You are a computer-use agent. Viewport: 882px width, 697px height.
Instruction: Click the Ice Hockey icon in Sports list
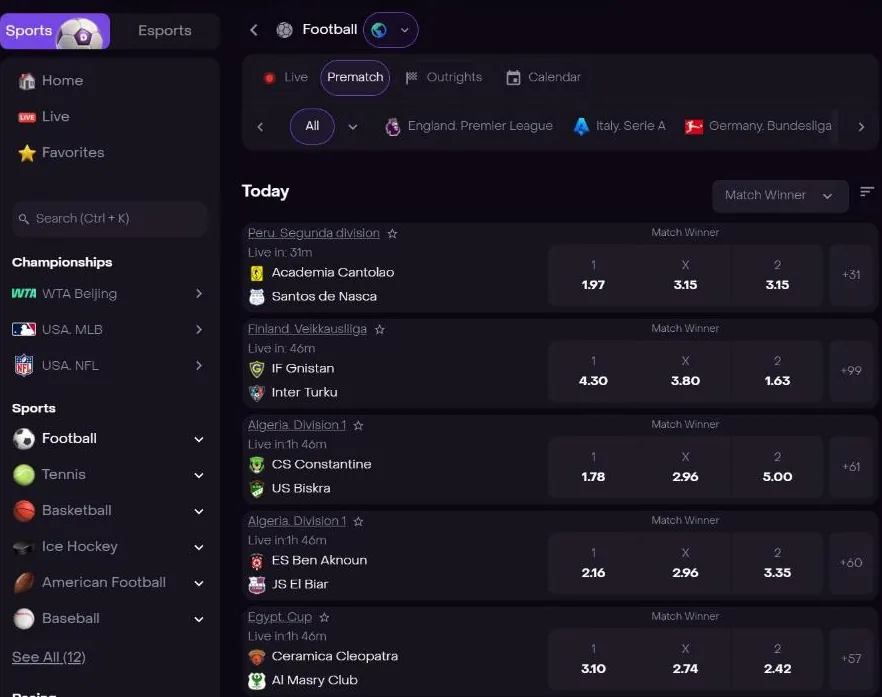coord(24,547)
